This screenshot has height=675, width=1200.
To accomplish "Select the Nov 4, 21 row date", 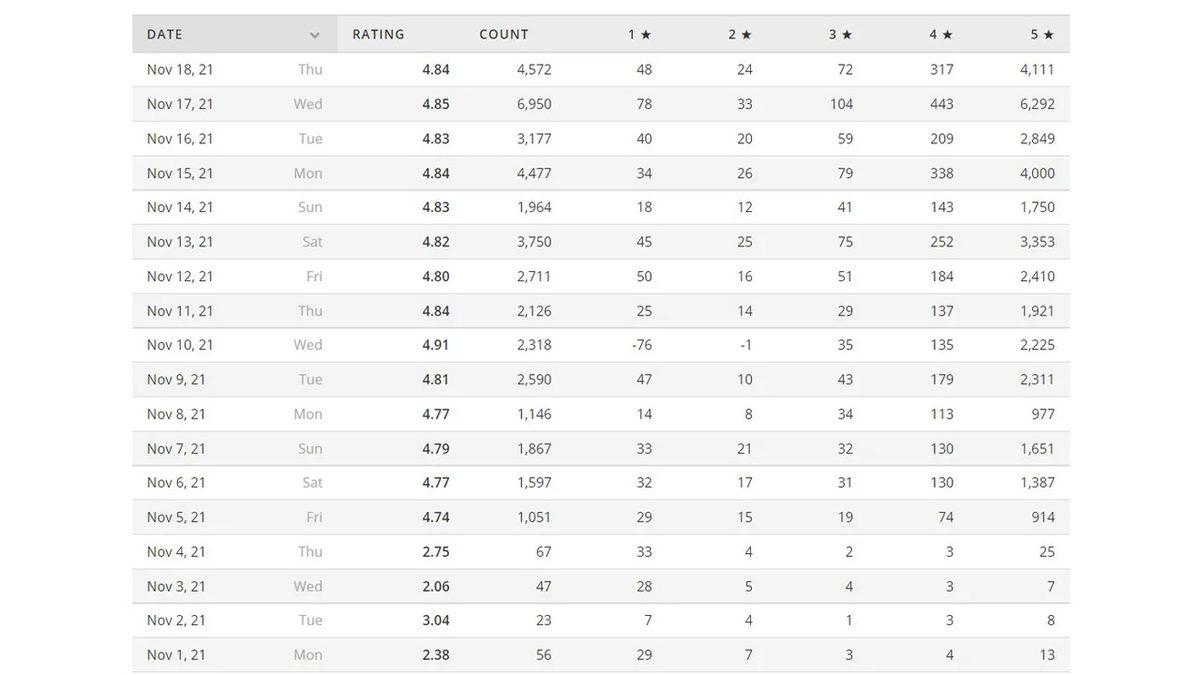I will [x=176, y=552].
